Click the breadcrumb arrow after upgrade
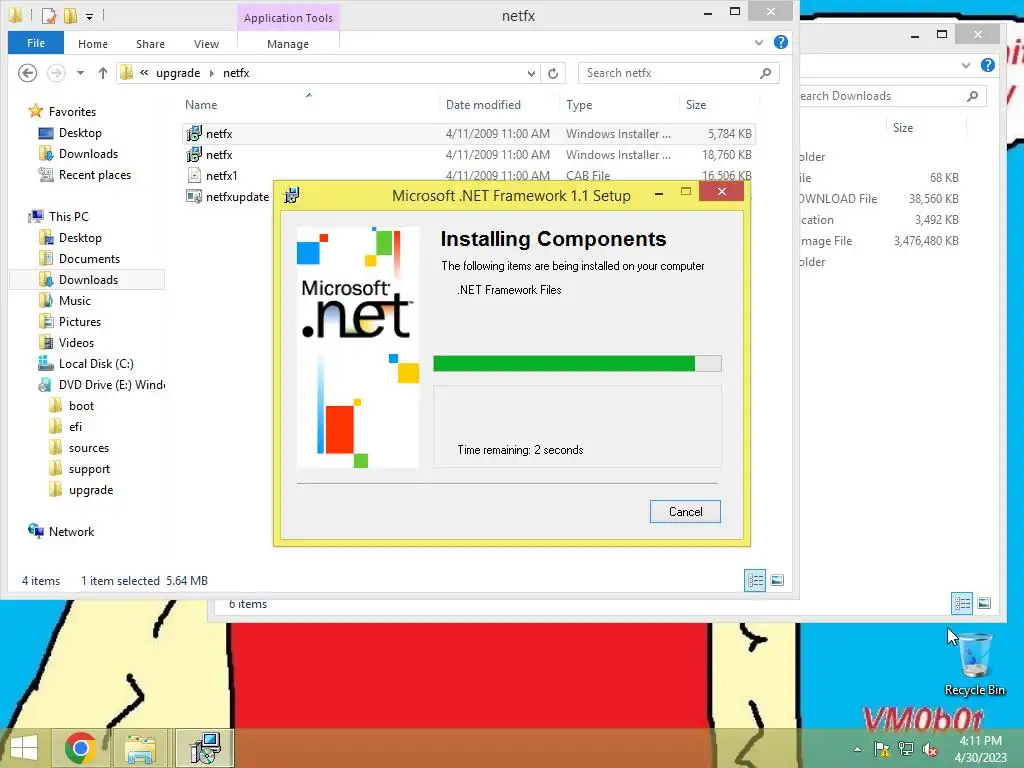Screen dimensions: 1024x768 click(212, 73)
